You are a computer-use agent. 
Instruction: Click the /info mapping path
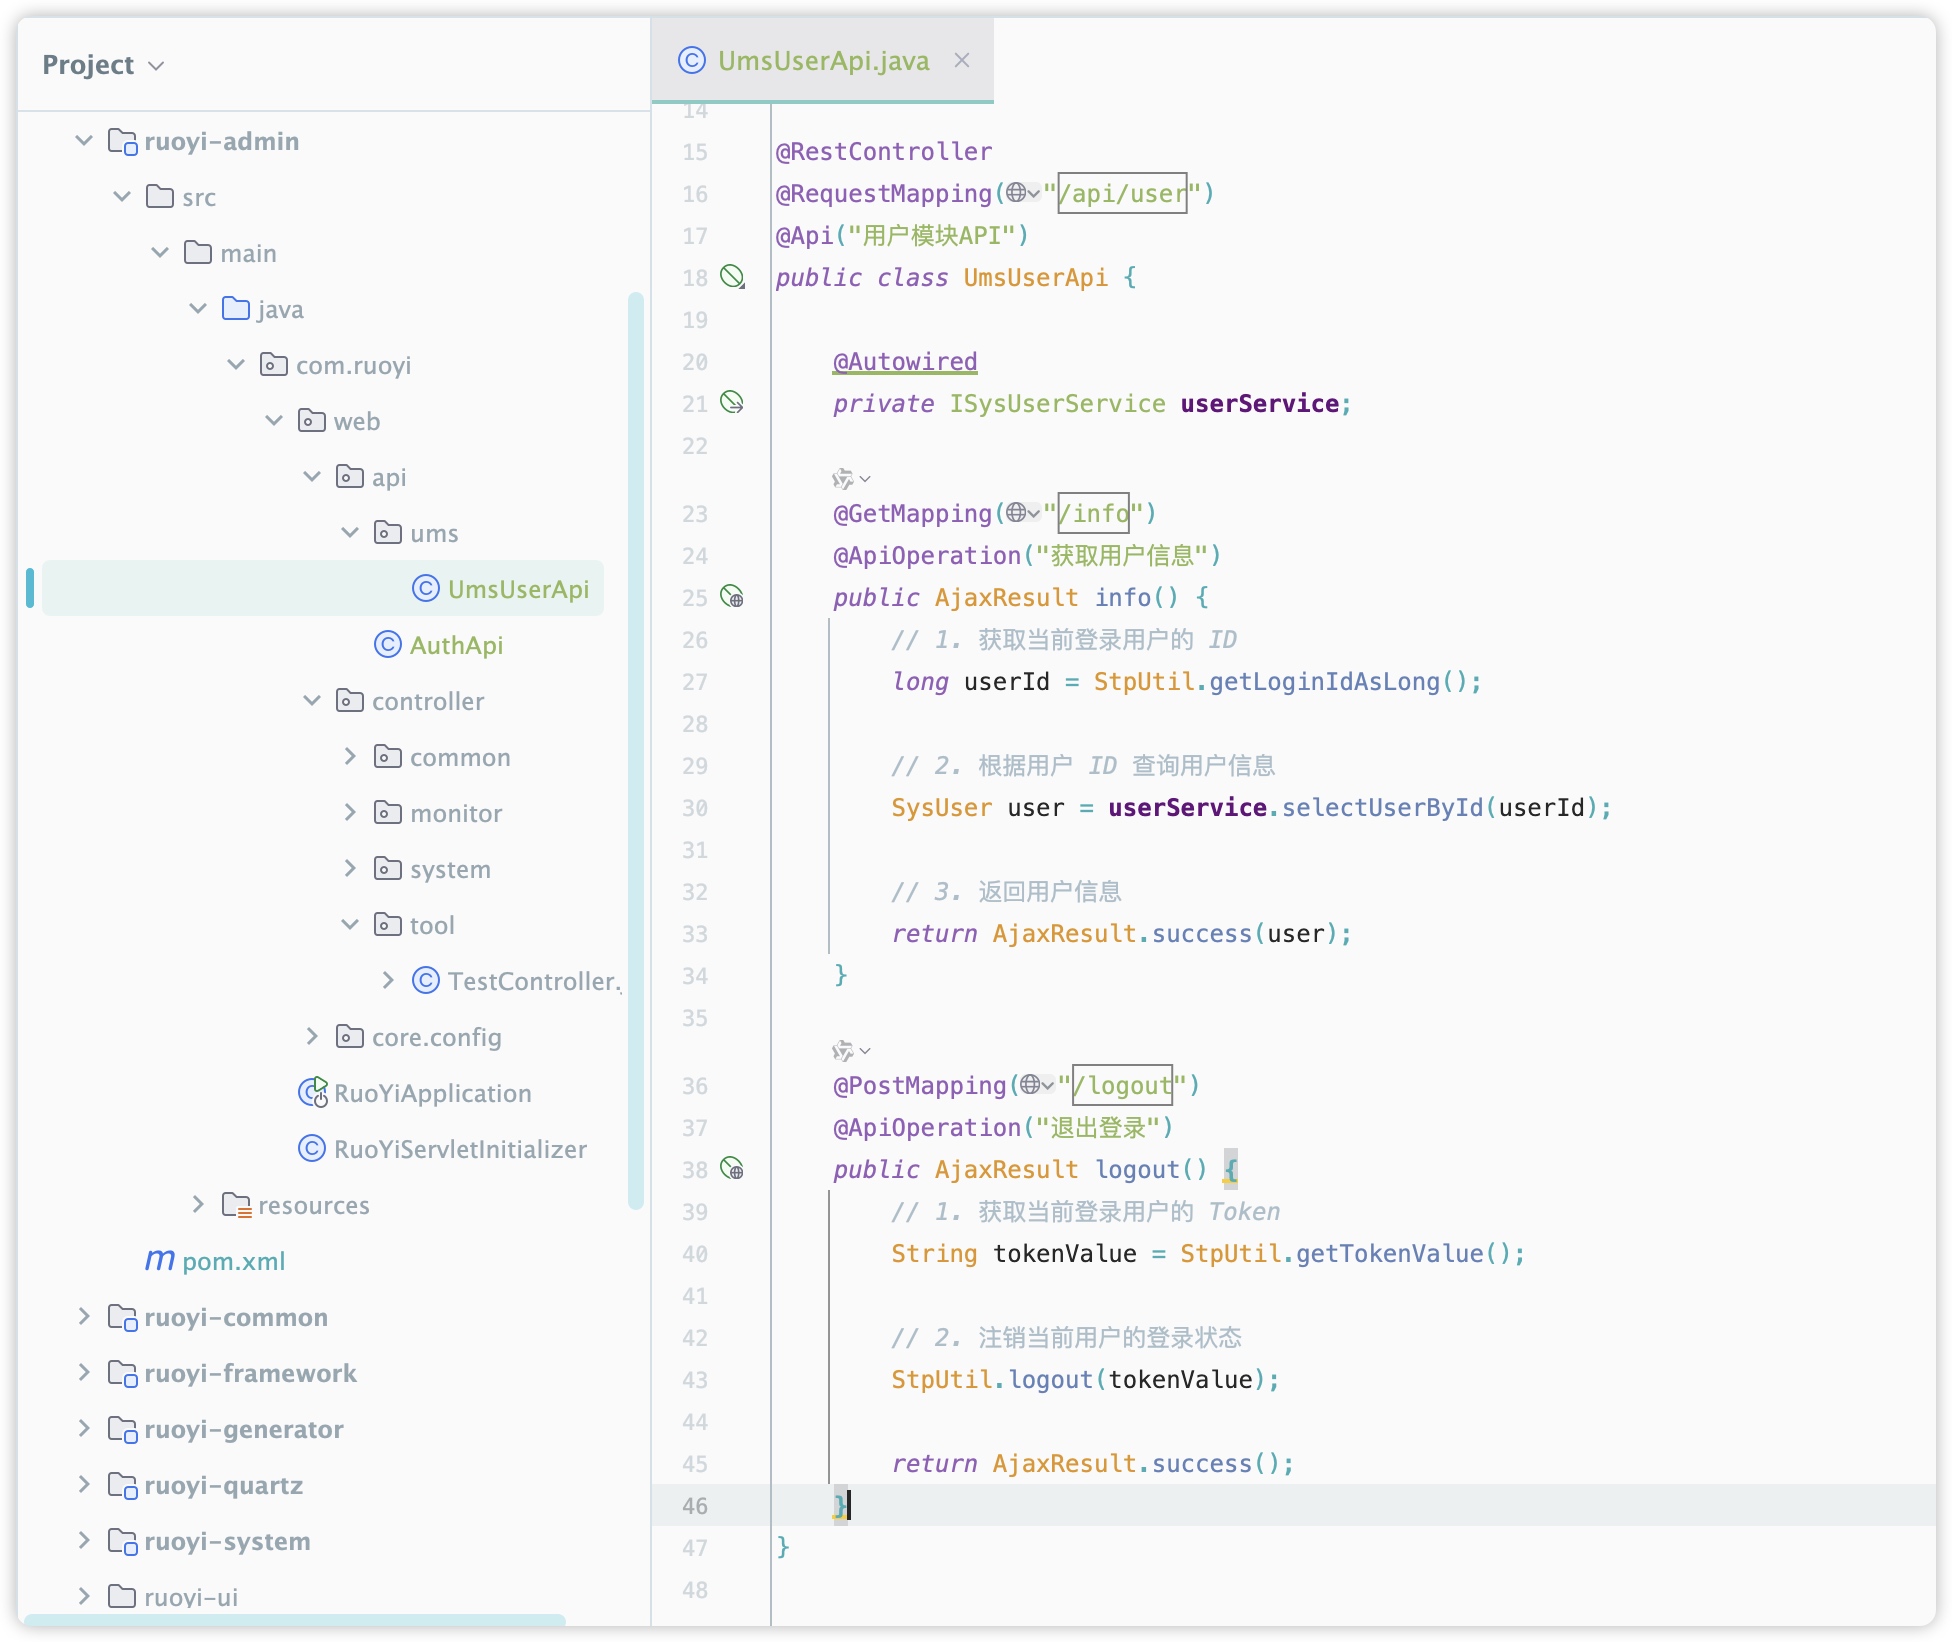point(1093,513)
